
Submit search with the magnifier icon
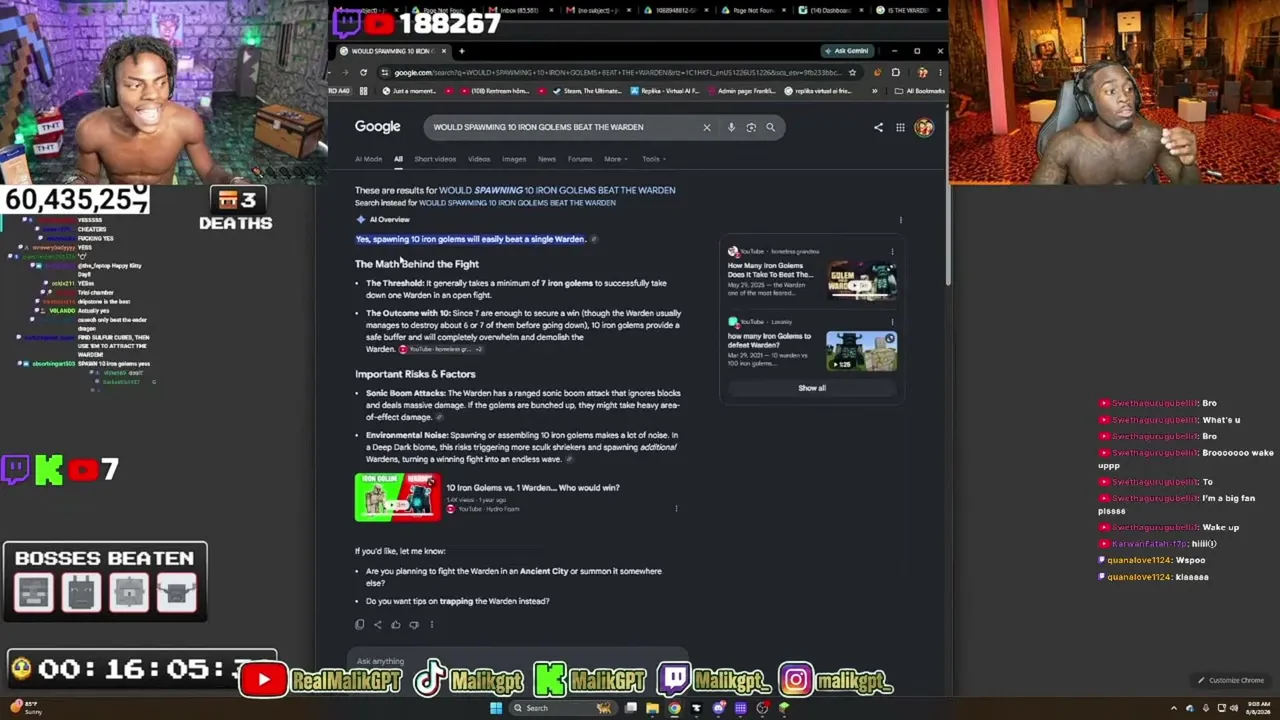point(770,127)
